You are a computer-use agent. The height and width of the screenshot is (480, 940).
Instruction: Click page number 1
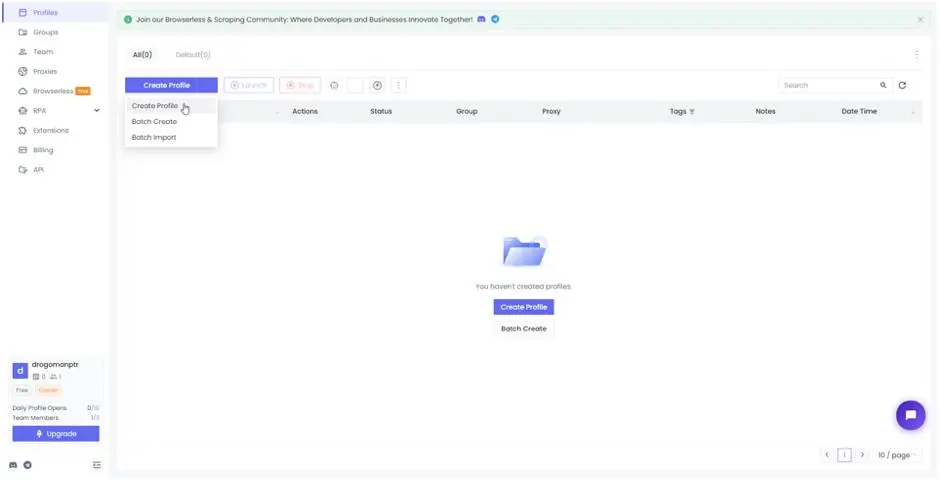(844, 455)
